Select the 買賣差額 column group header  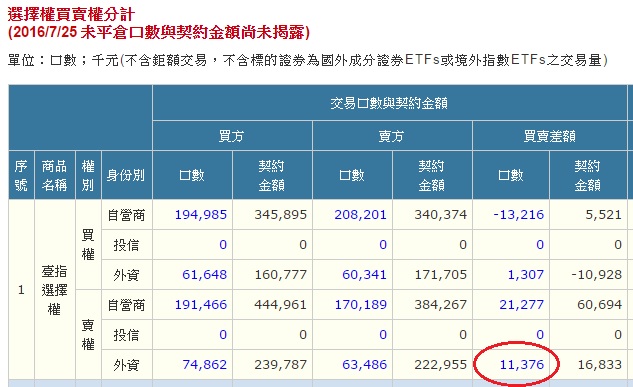pos(549,136)
